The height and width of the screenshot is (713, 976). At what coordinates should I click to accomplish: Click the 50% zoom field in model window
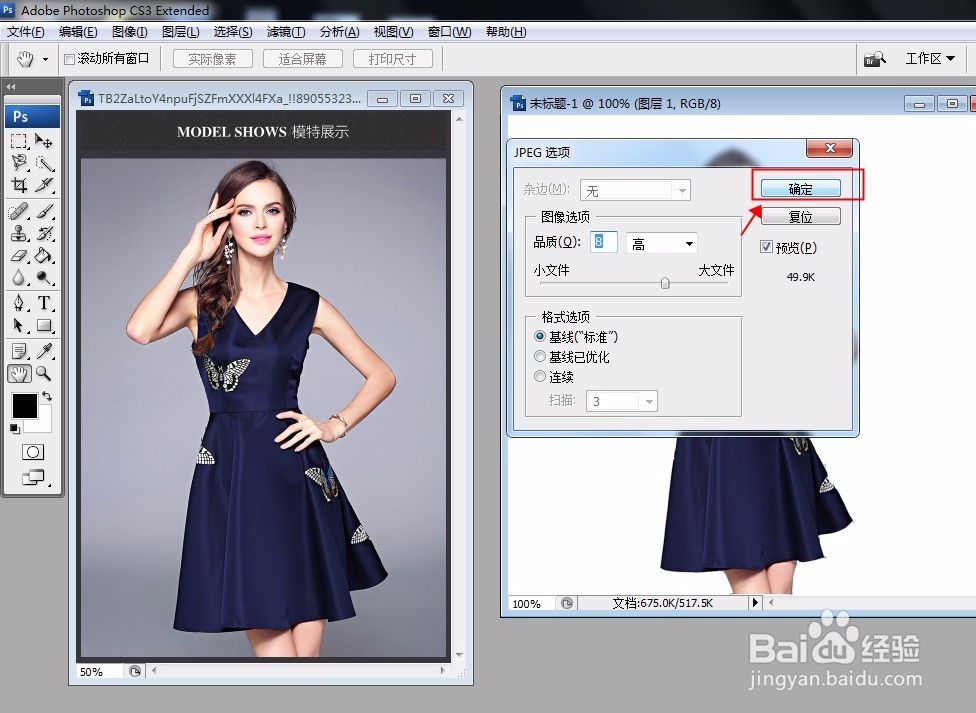[x=100, y=672]
